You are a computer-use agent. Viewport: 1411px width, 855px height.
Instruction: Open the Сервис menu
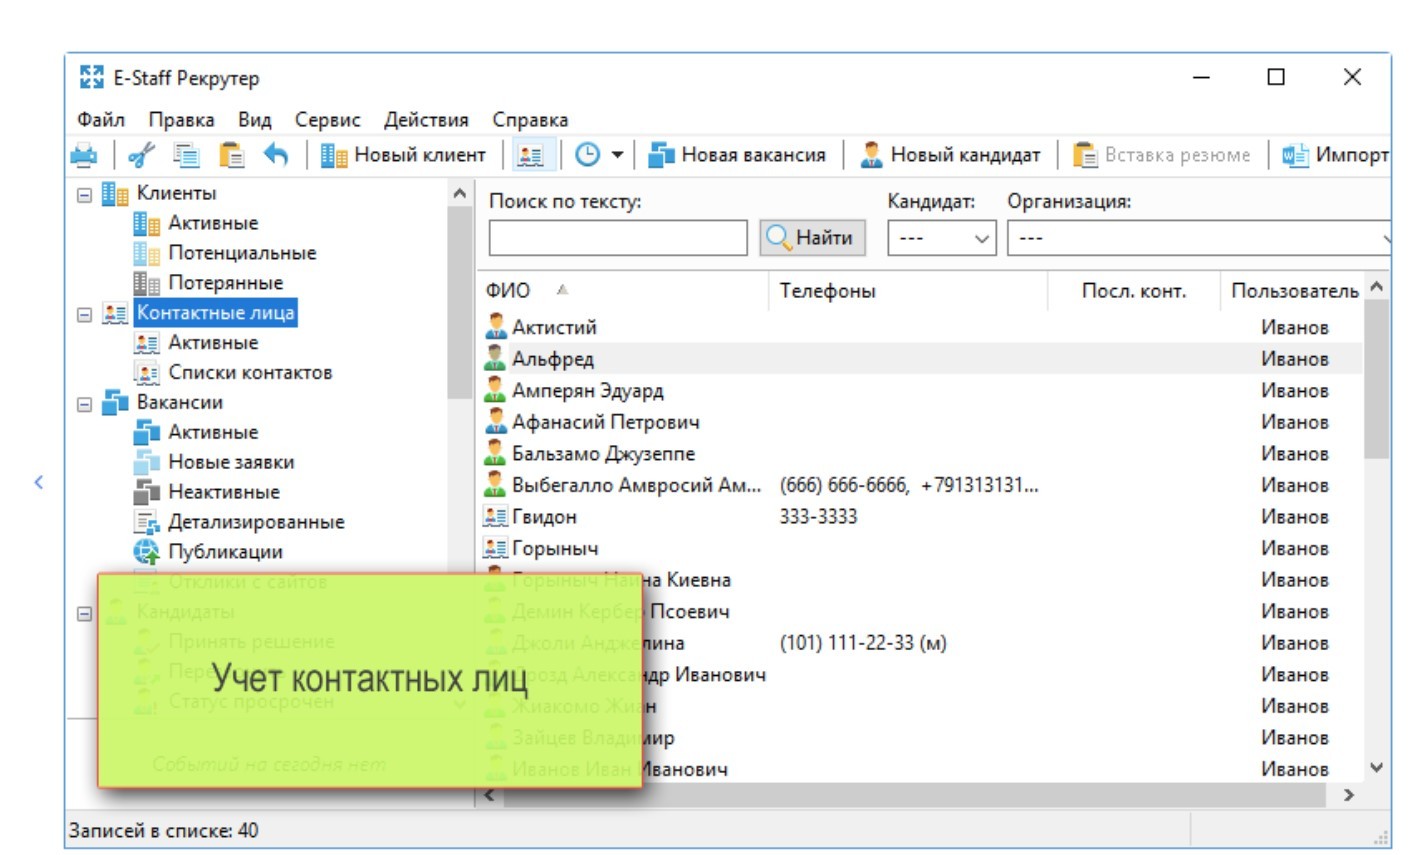click(327, 120)
